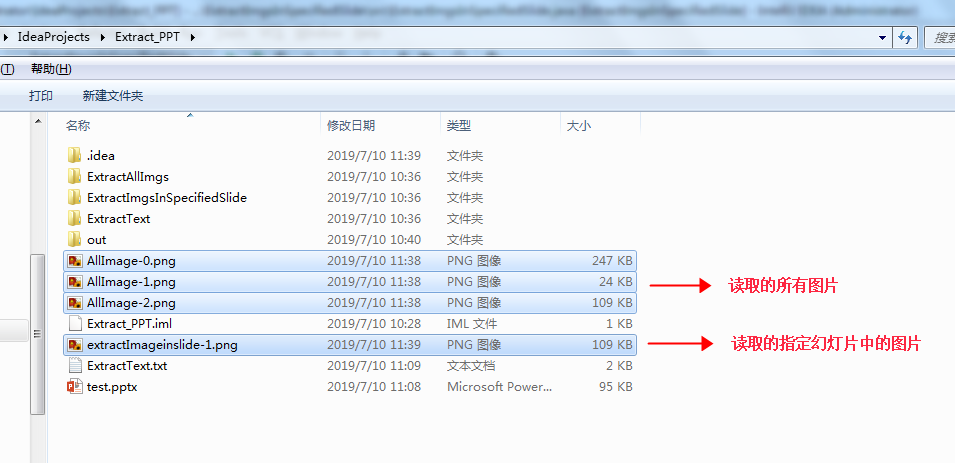Click the 2019/7/10 11:09 date cell

coord(374,366)
